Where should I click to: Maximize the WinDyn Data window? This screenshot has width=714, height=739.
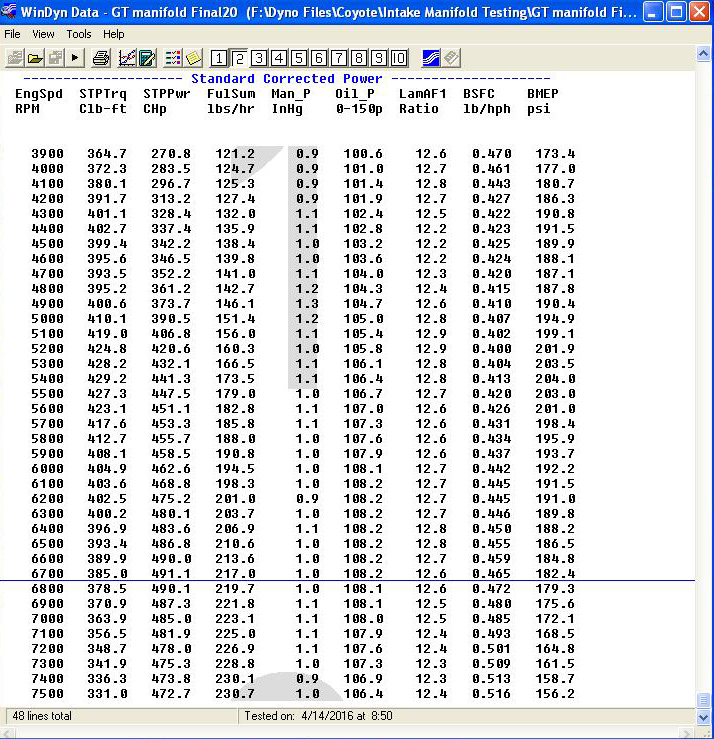(676, 11)
